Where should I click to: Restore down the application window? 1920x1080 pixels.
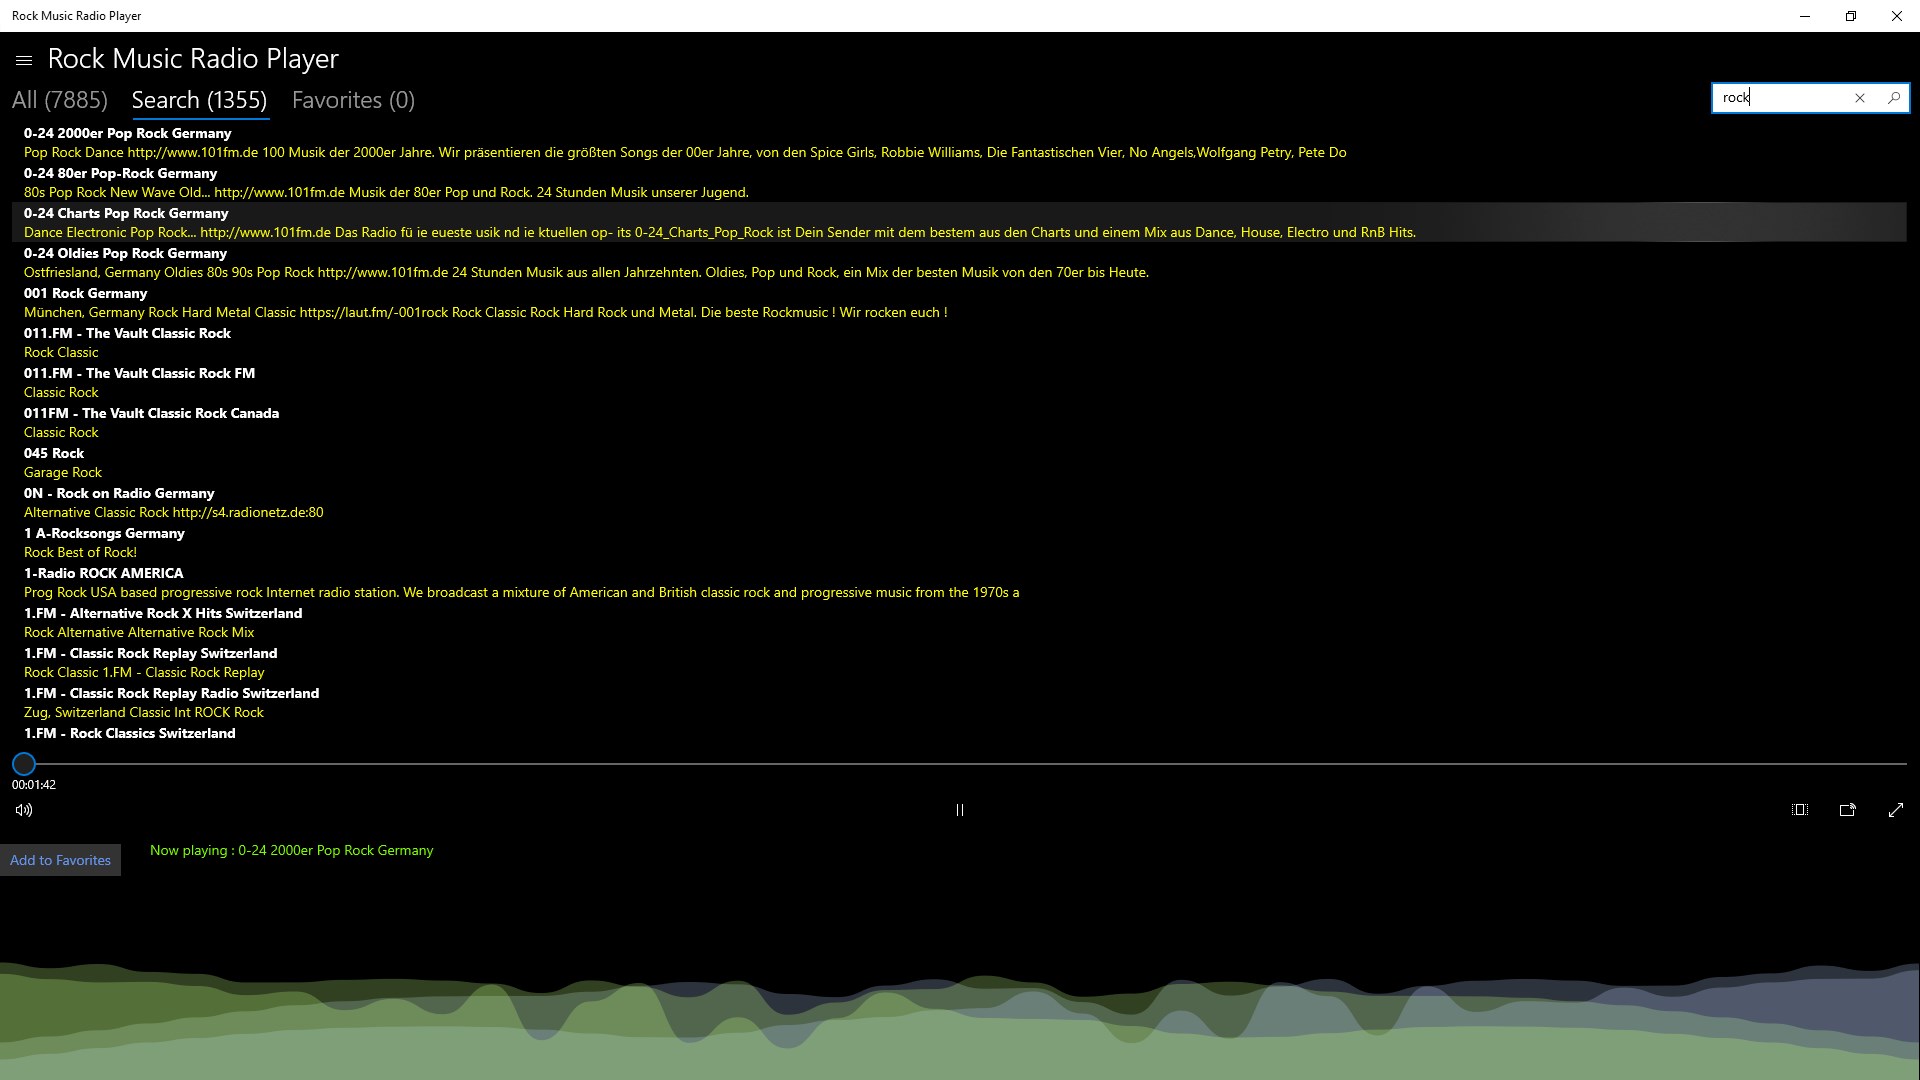coord(1850,16)
